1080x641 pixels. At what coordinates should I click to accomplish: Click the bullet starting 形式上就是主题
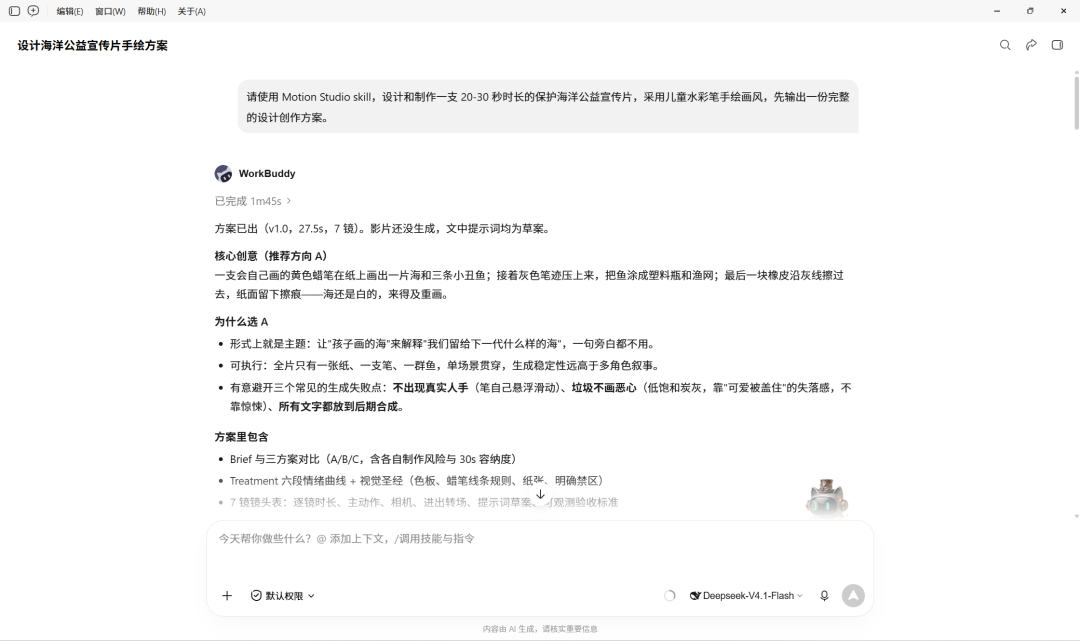click(x=444, y=344)
